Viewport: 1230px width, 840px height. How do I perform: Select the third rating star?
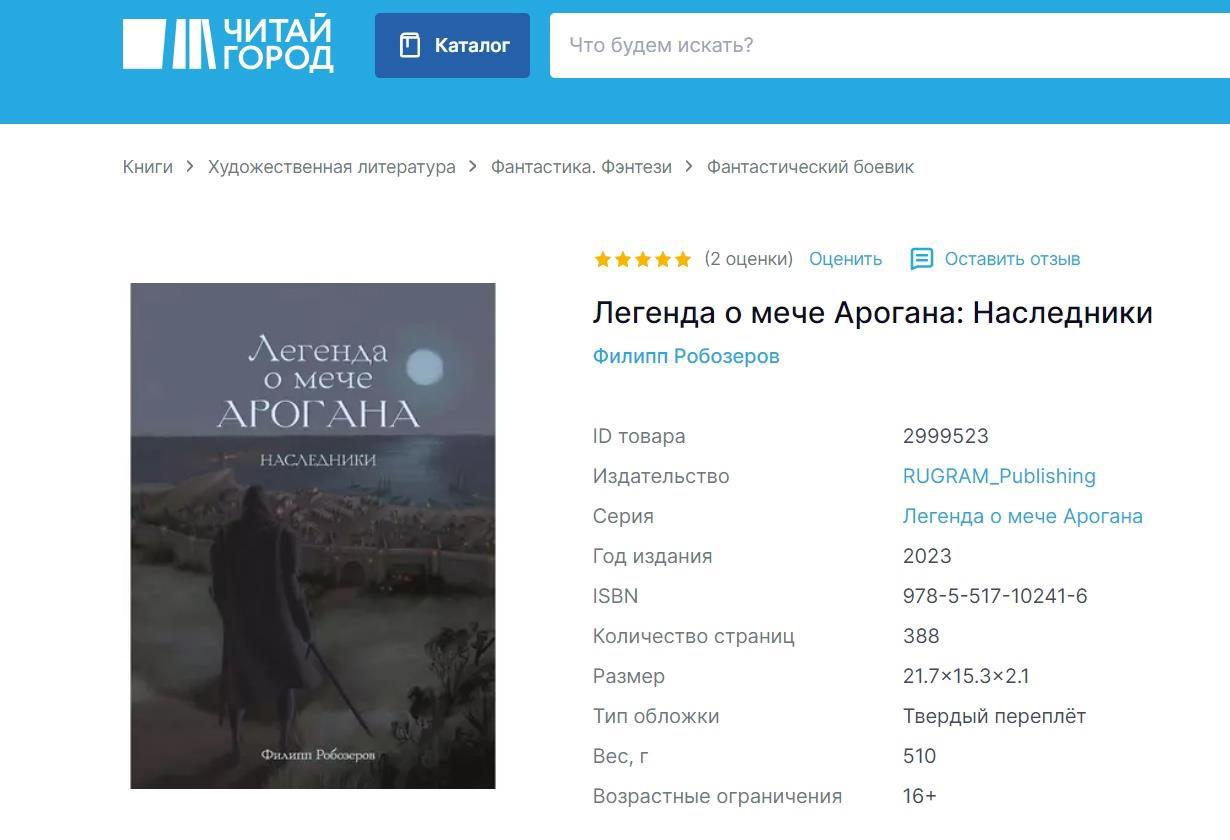point(643,260)
